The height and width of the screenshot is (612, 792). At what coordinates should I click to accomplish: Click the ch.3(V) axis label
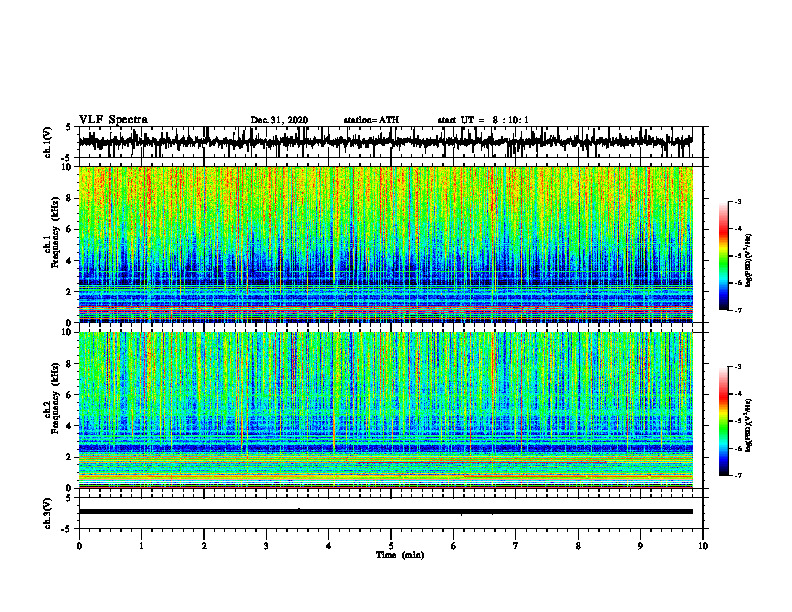pyautogui.click(x=48, y=513)
